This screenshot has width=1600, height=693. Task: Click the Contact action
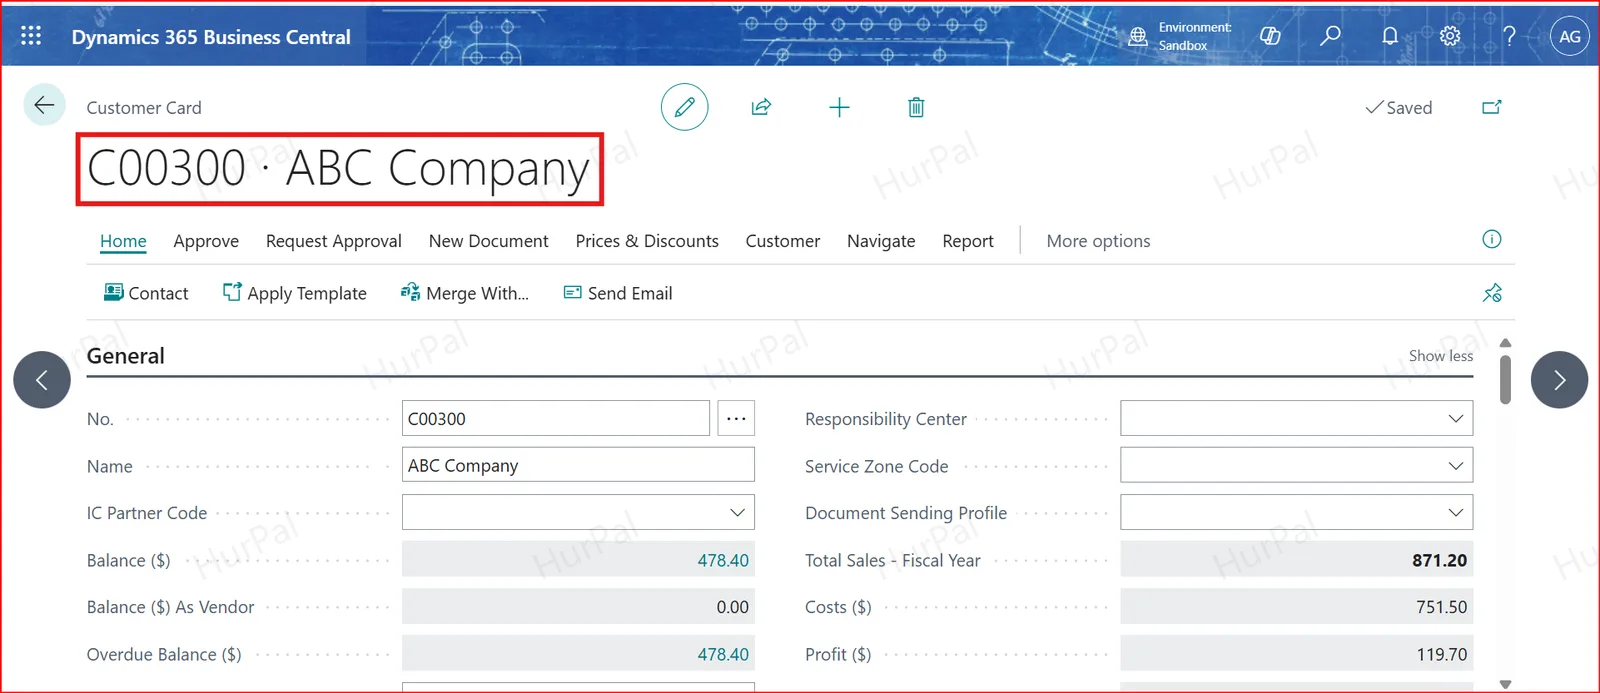tap(146, 293)
